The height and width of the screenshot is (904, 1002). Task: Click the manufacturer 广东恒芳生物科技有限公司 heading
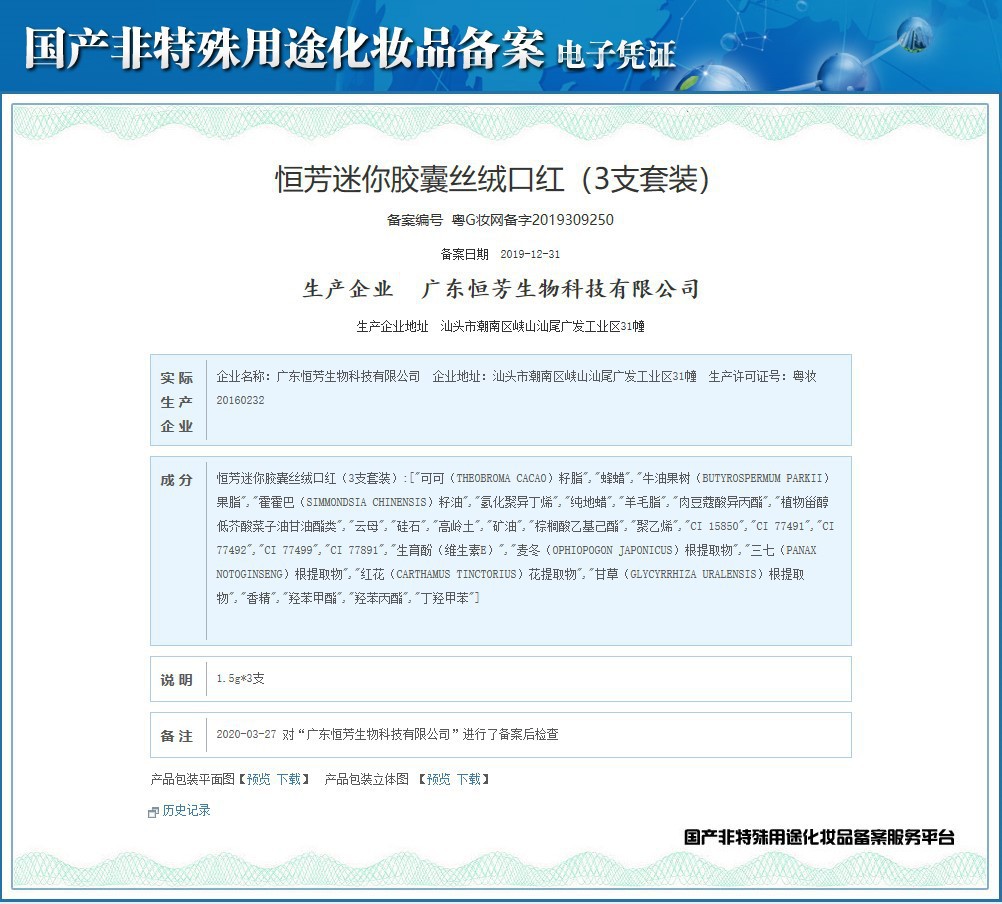(560, 289)
